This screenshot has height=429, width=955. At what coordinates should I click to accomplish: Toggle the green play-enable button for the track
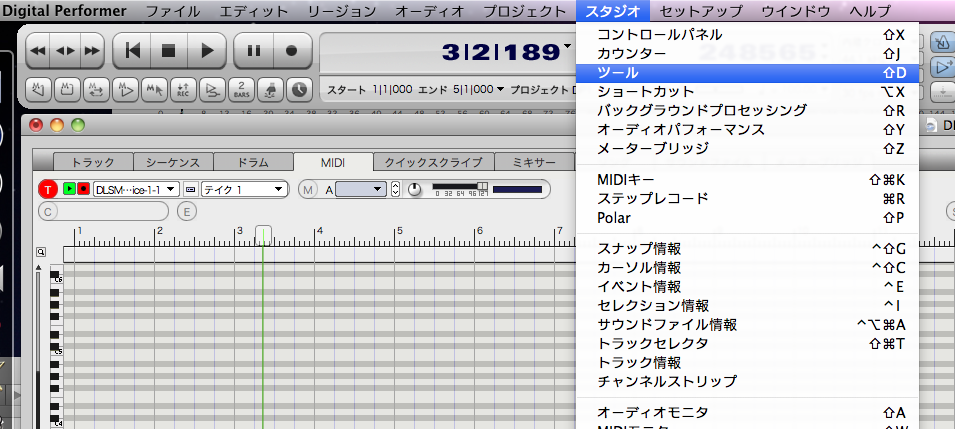click(x=69, y=189)
